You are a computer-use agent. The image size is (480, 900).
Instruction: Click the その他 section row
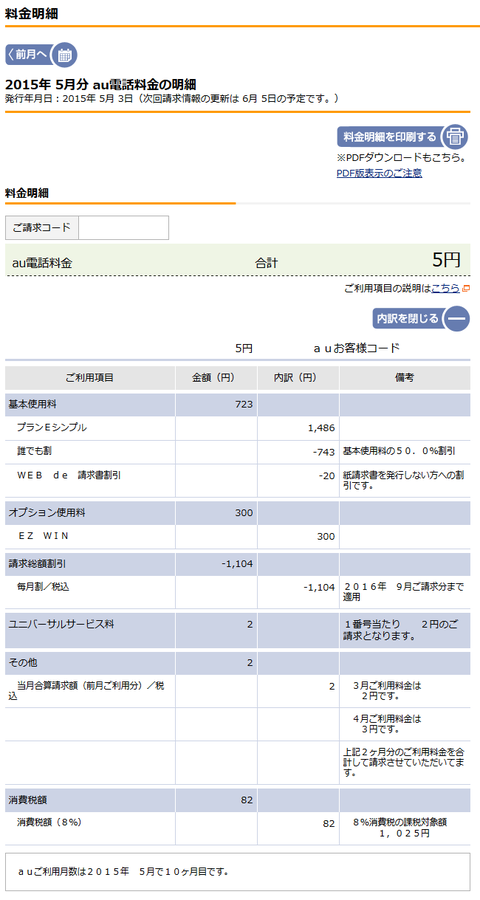point(238,663)
